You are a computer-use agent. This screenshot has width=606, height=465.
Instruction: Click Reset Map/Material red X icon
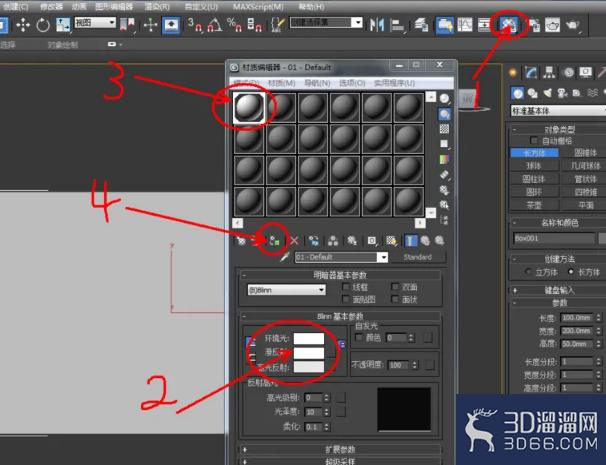click(294, 241)
